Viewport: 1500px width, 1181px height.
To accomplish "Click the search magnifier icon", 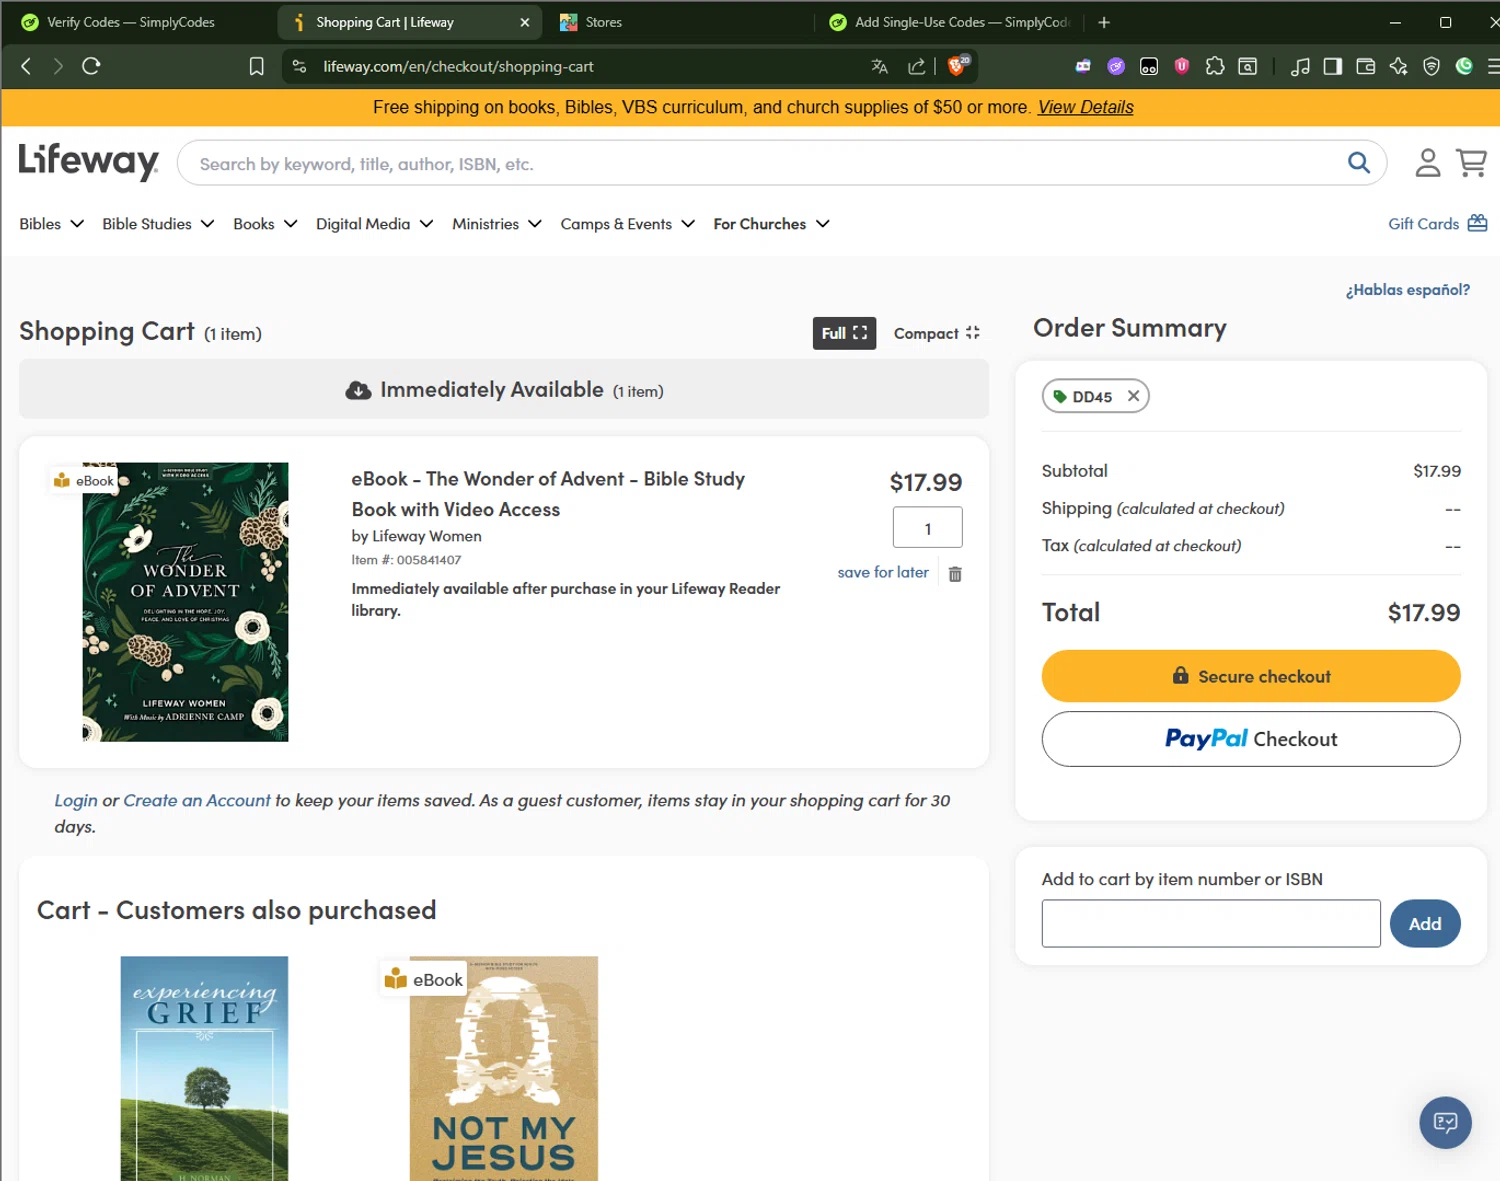I will 1358,162.
